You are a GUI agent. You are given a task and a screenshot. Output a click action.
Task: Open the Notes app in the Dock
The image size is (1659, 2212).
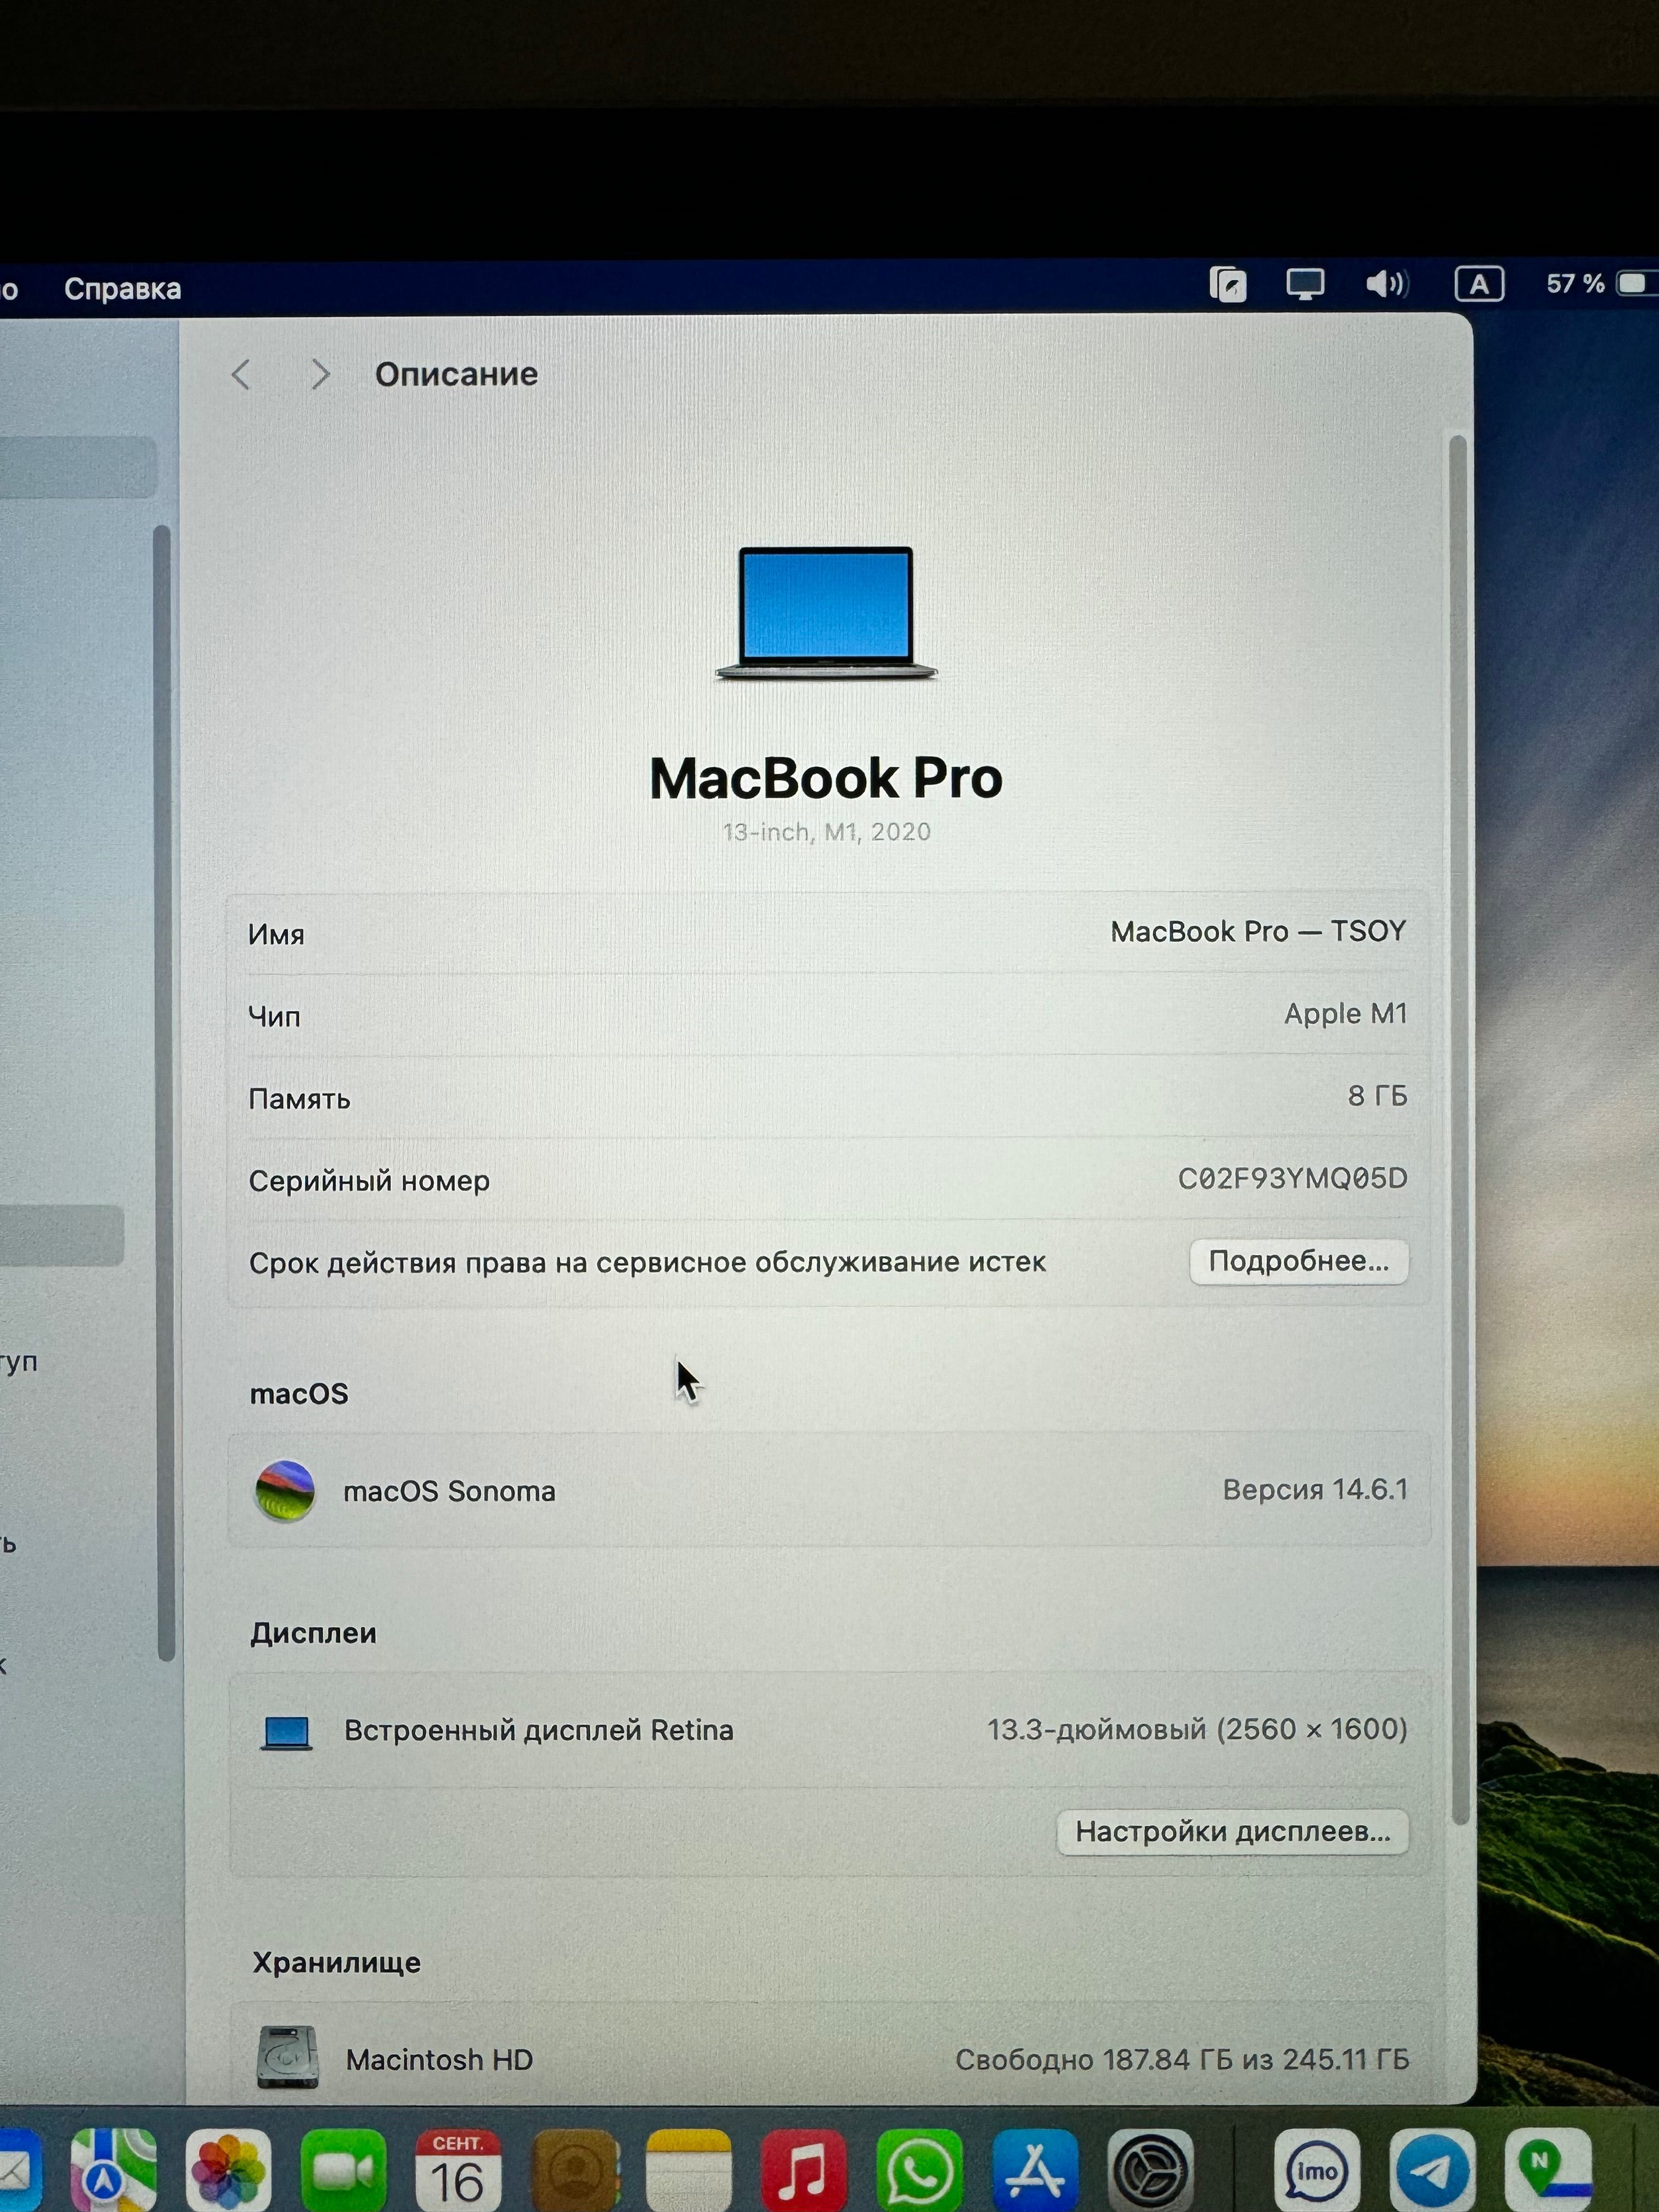(x=689, y=2170)
